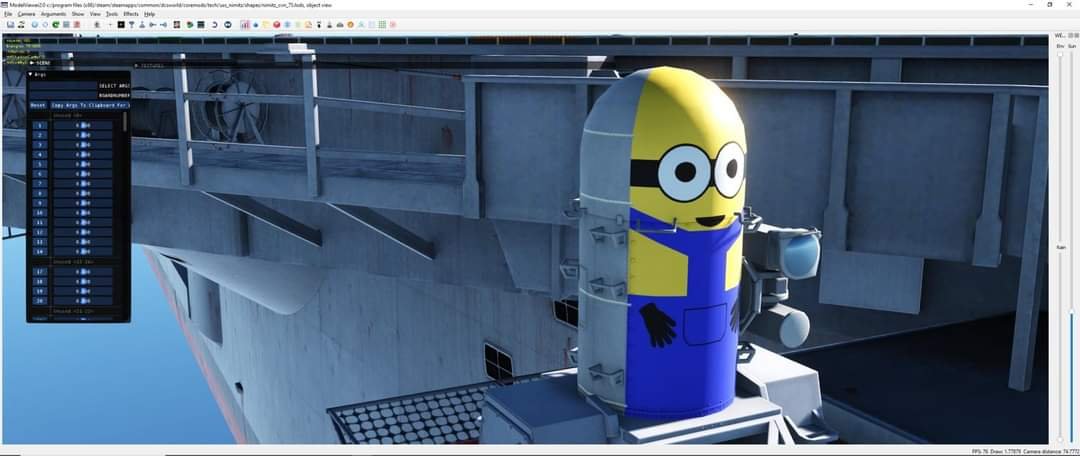Click Copy Args To Clipboard button
Image resolution: width=1080 pixels, height=456 pixels.
[90, 105]
